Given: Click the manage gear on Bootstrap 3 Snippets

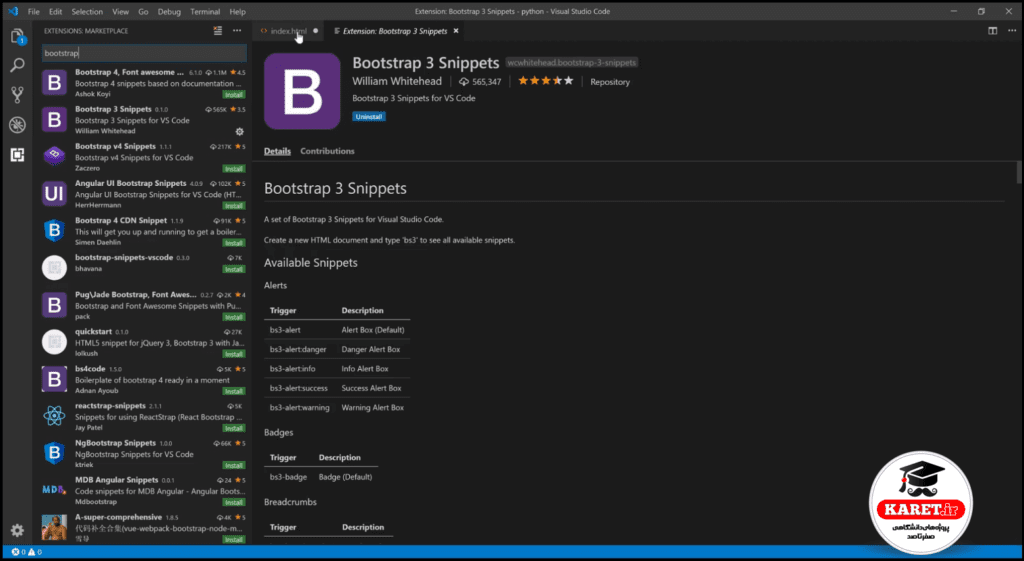Looking at the screenshot, I should click(240, 131).
